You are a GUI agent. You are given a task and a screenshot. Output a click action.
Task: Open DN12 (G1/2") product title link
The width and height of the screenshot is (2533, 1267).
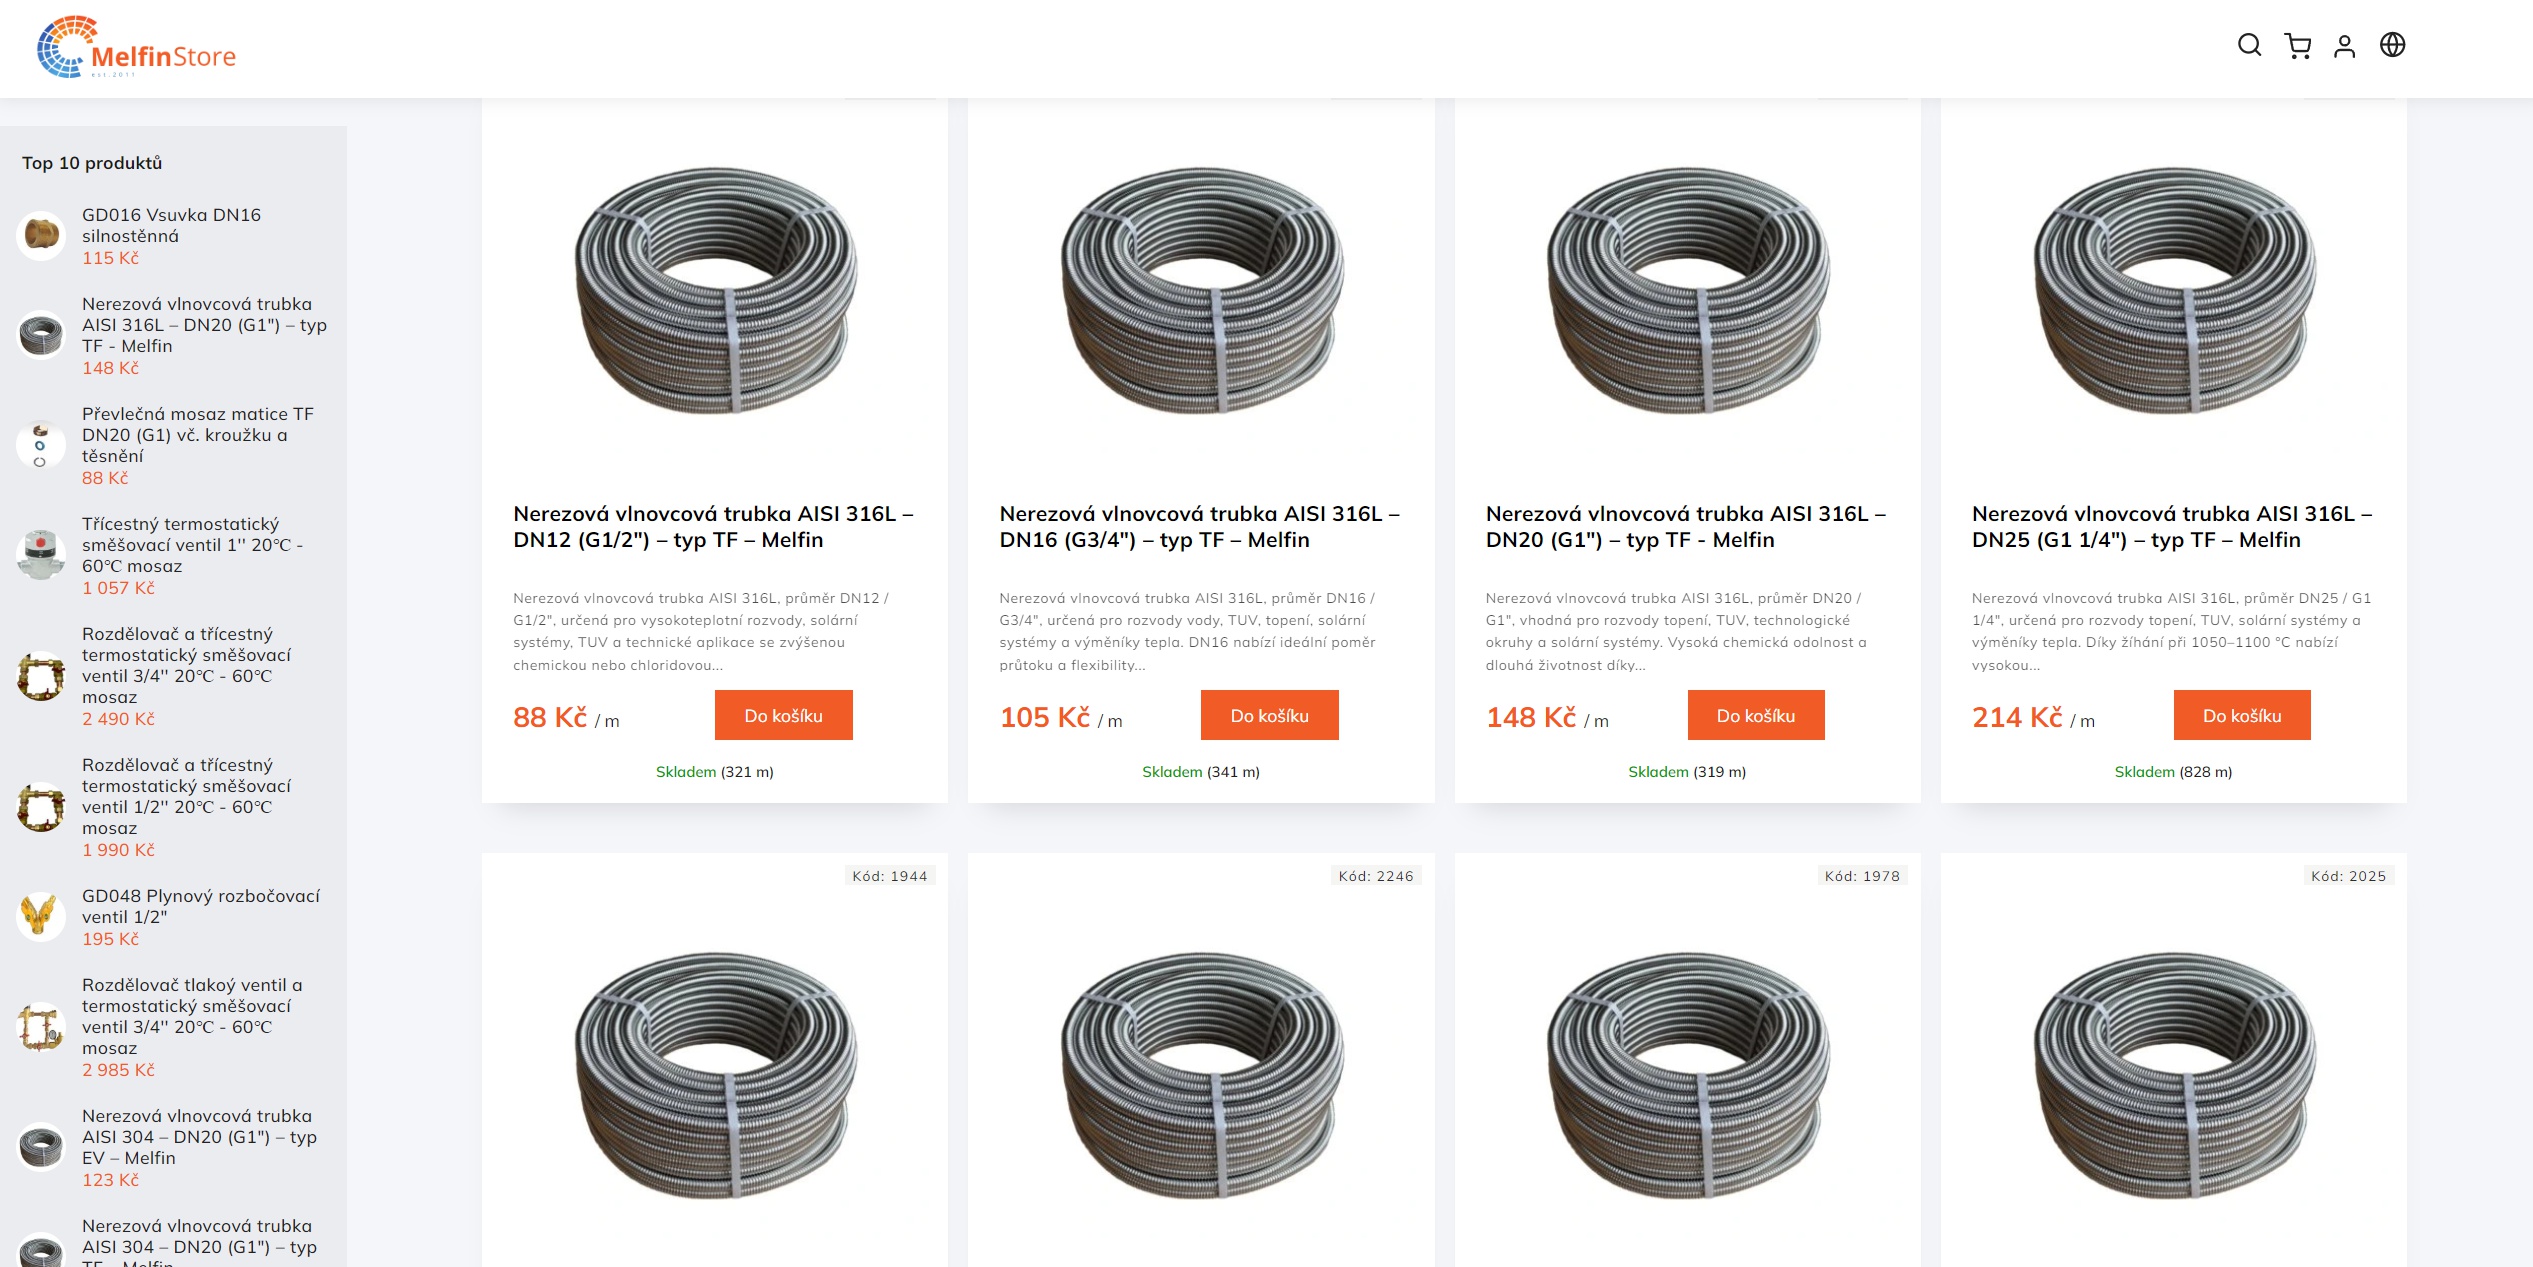713,527
